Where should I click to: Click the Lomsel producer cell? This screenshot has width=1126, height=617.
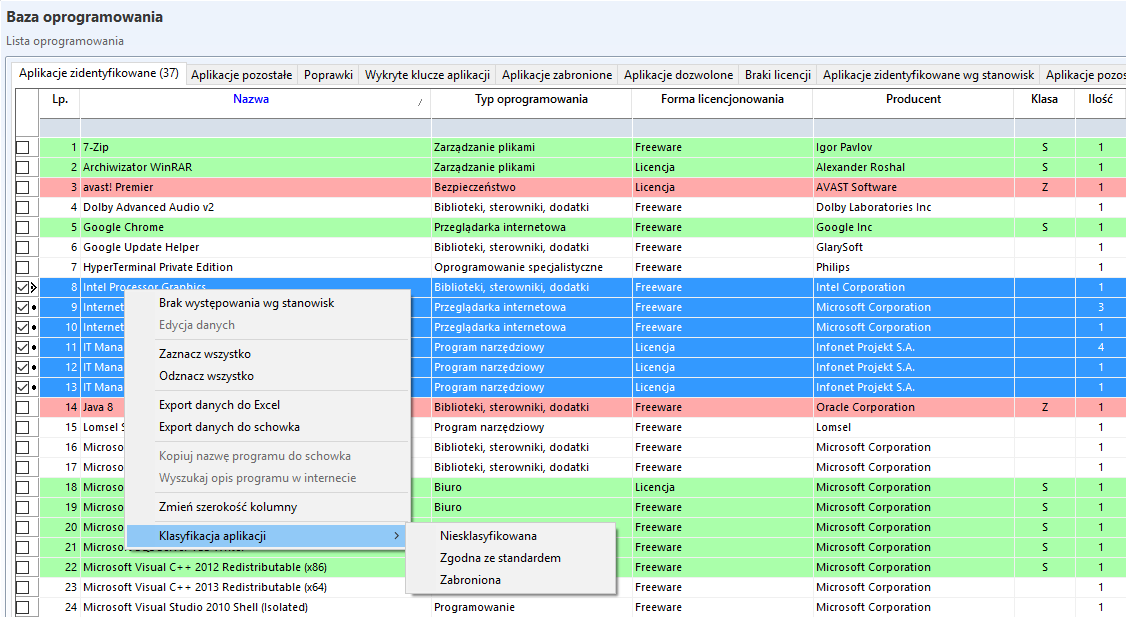click(913, 427)
